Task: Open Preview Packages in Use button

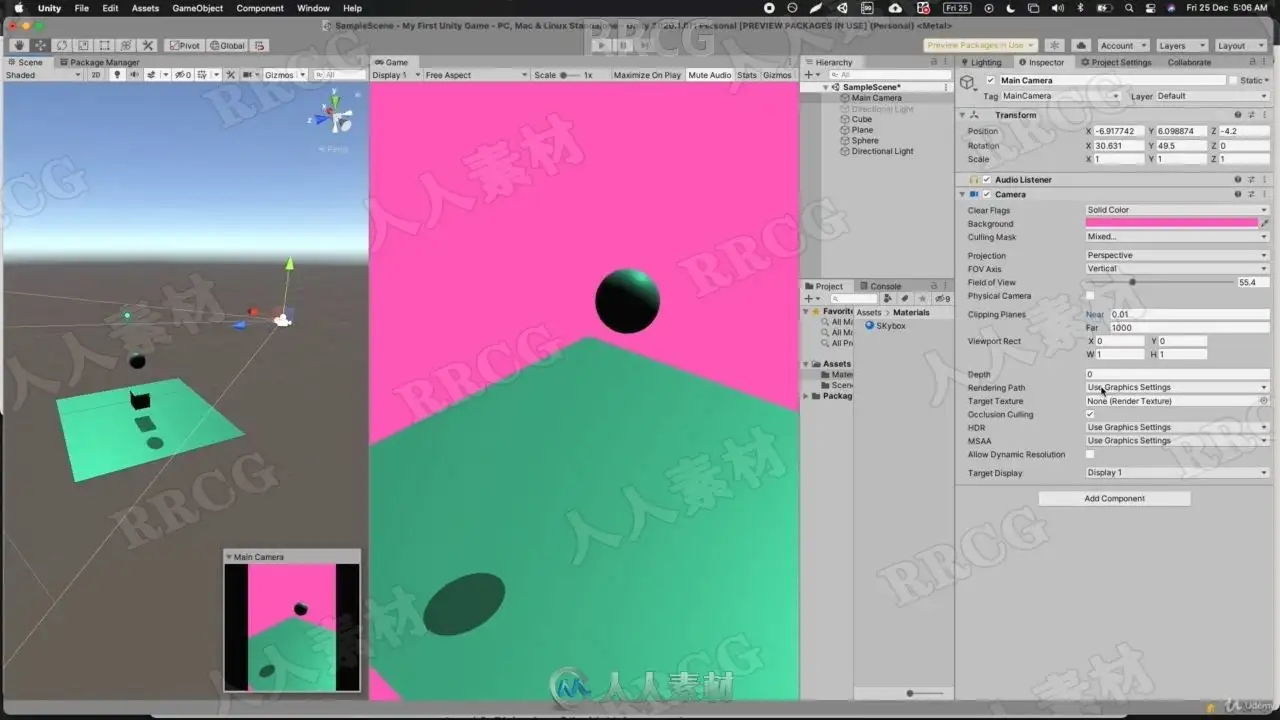Action: (x=981, y=45)
